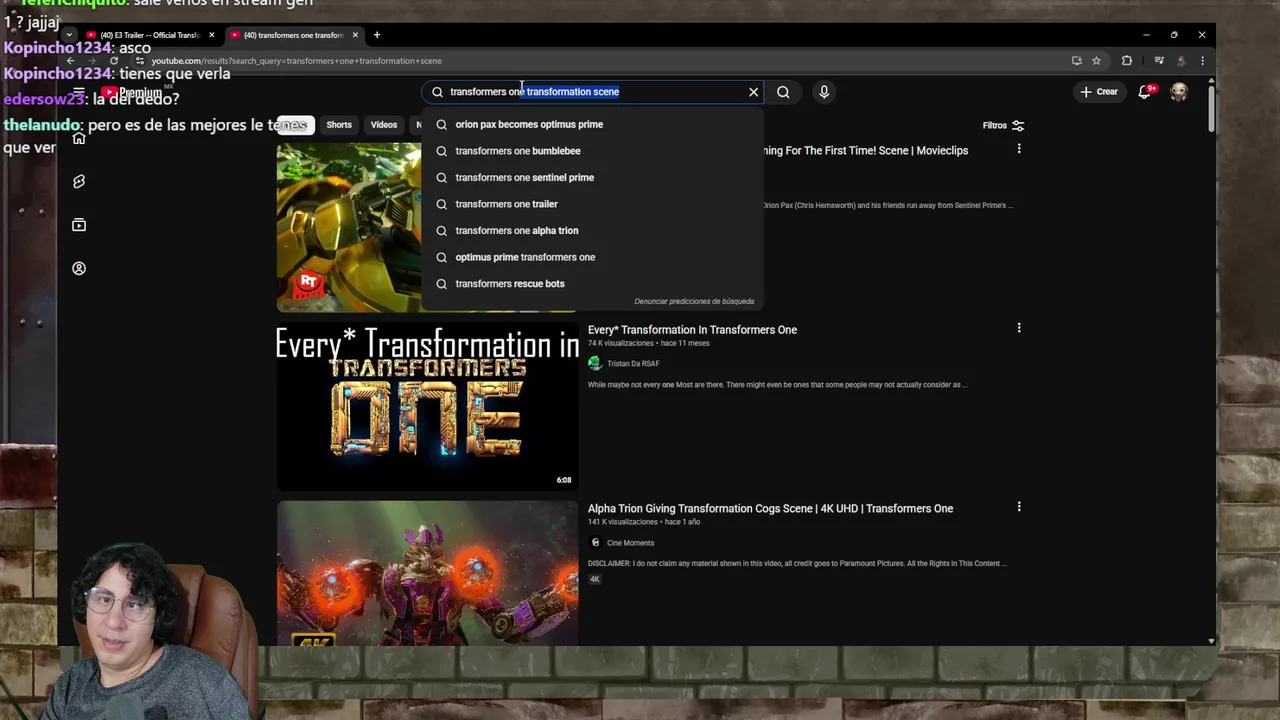Click the browser back arrow
Screen dimensions: 1280x720
[71, 61]
